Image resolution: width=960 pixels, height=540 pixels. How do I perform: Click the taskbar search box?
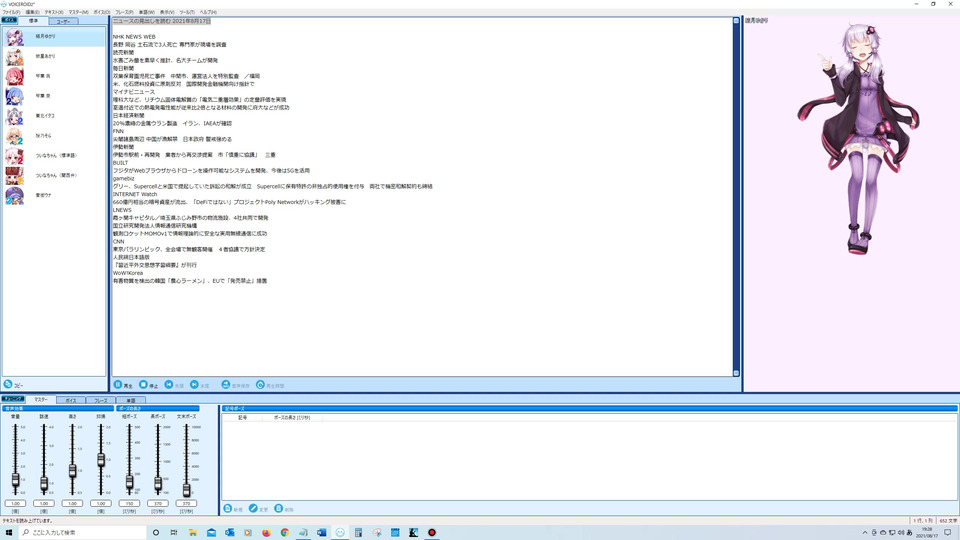click(x=83, y=533)
